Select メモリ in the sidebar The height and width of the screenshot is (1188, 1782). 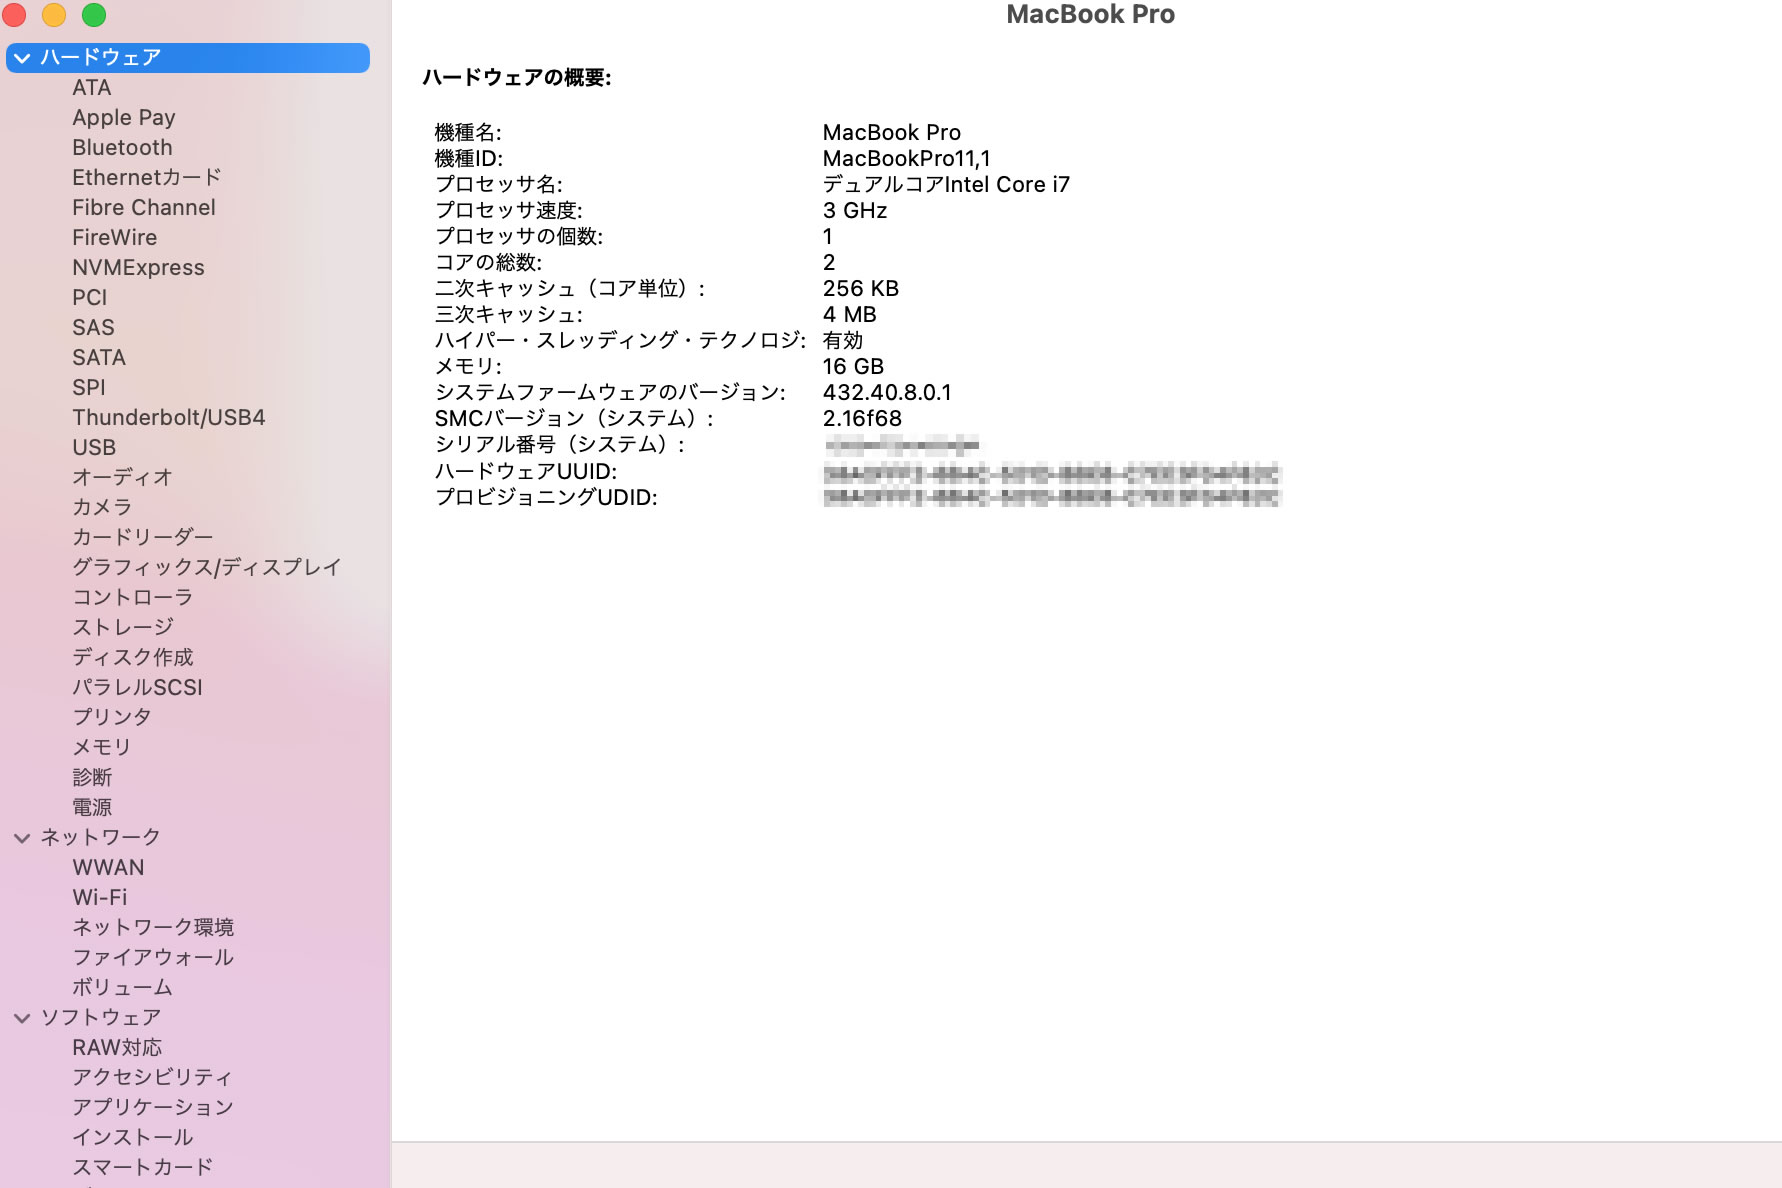tap(102, 748)
